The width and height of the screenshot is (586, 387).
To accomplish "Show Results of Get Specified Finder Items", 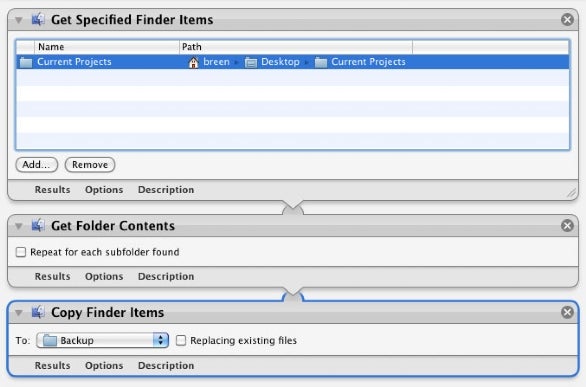I will pyautogui.click(x=52, y=190).
